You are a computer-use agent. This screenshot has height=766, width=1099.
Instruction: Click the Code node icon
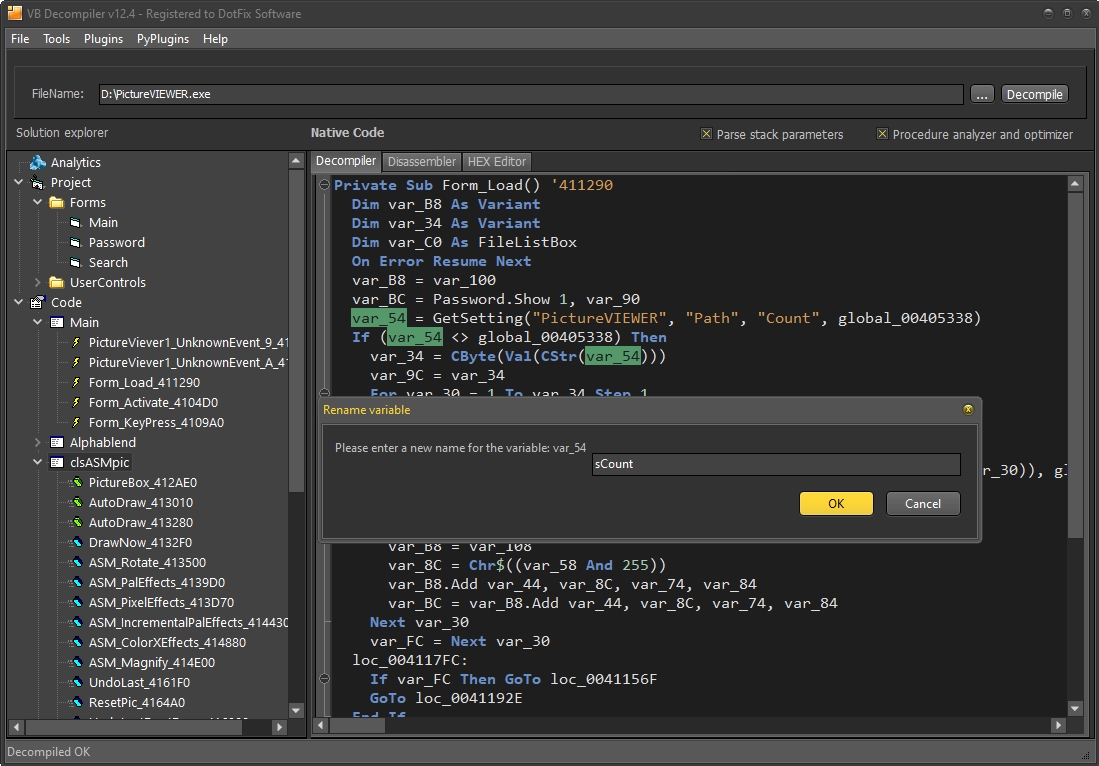pyautogui.click(x=38, y=303)
